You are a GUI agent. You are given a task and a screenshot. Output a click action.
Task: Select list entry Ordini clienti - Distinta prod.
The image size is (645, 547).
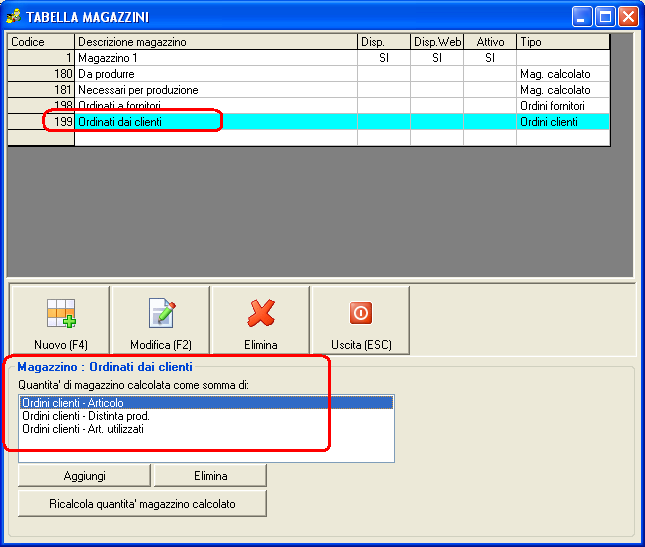click(206, 416)
